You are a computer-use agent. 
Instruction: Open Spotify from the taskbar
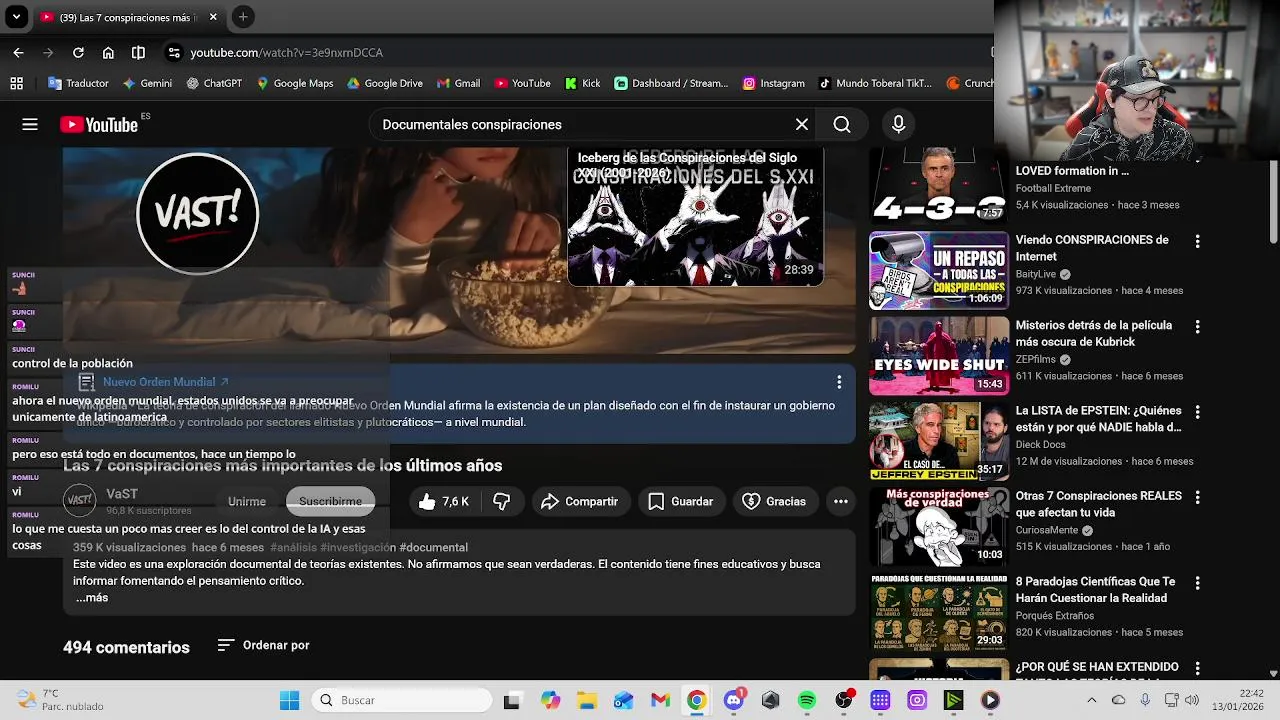coord(807,701)
